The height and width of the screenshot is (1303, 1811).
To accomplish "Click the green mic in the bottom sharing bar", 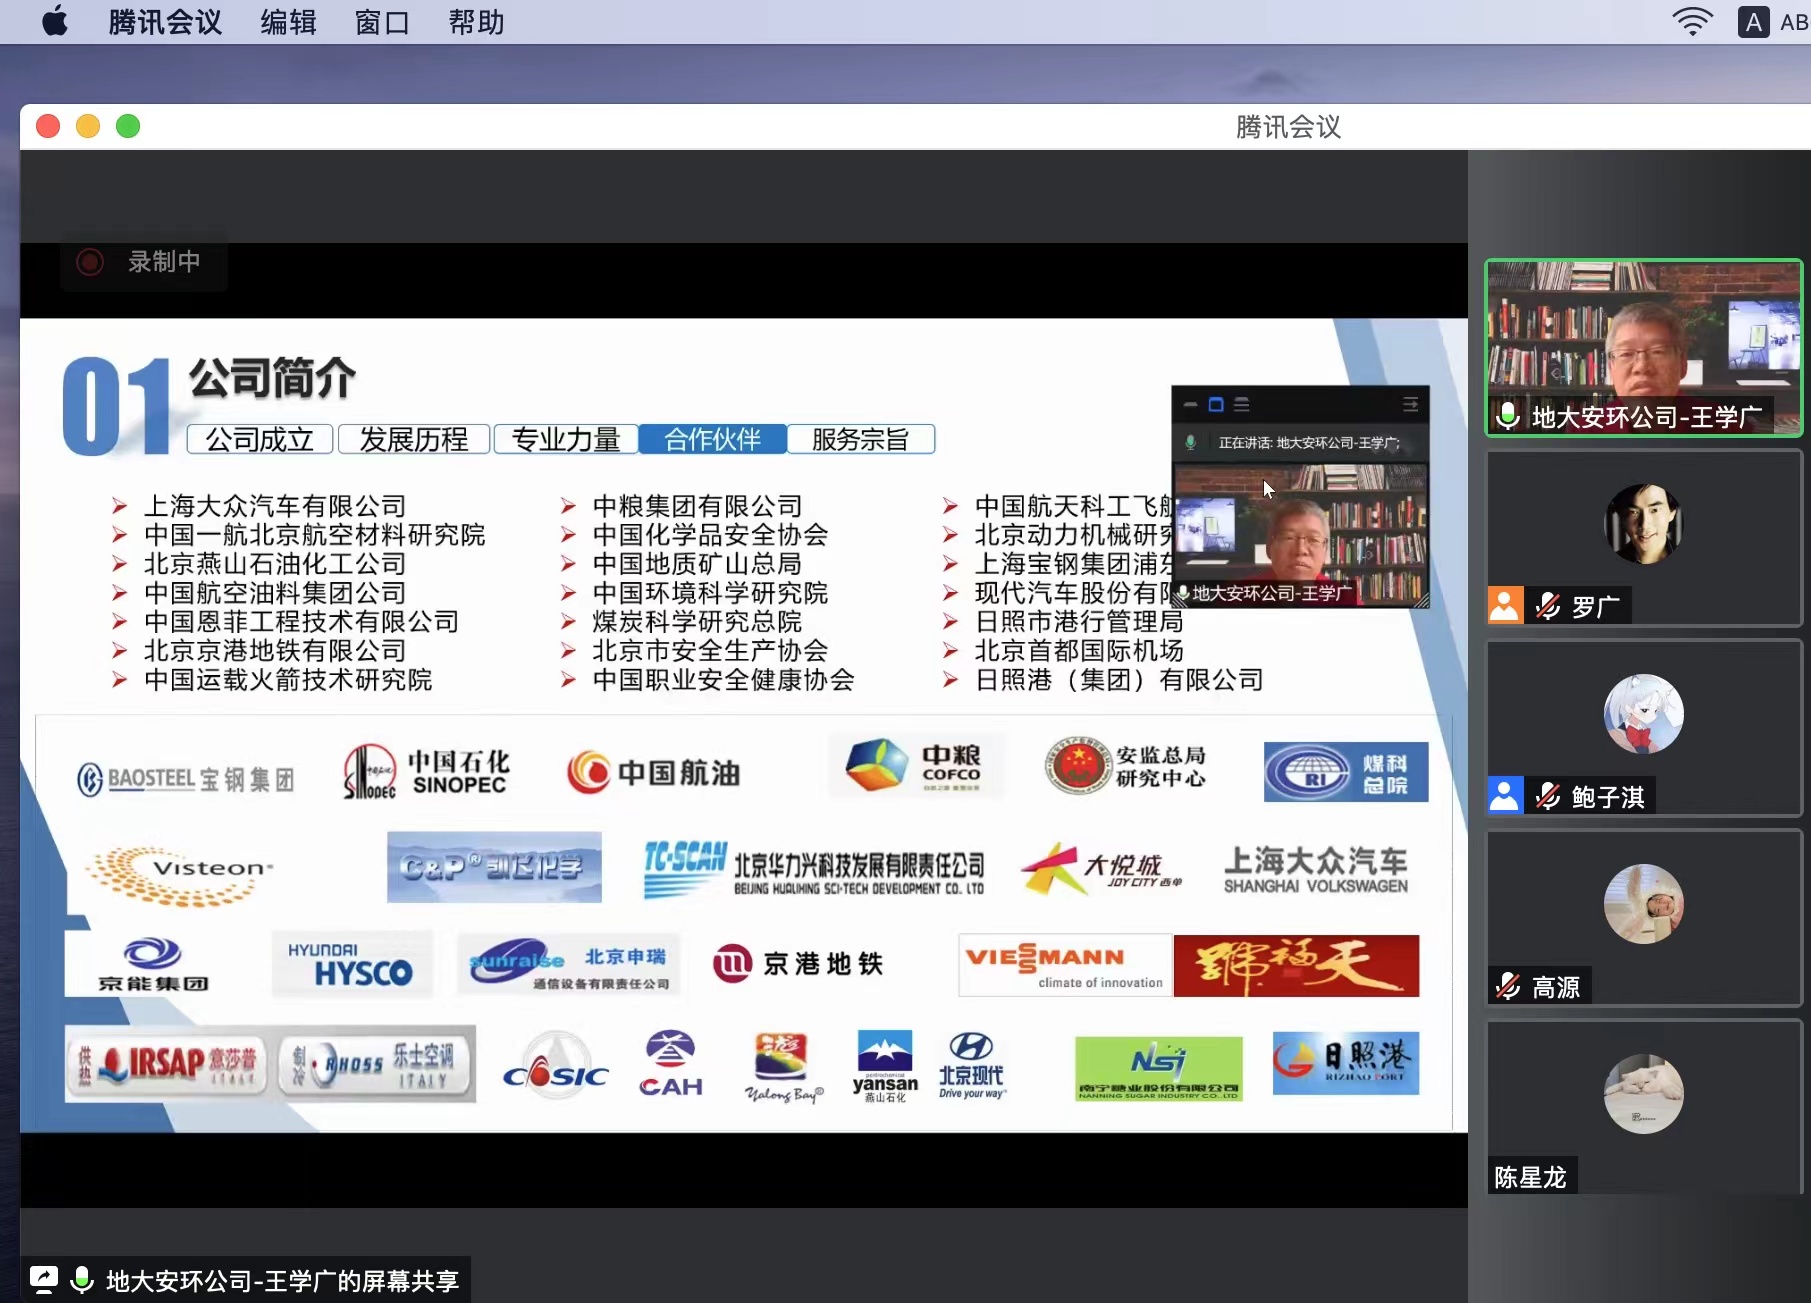I will point(83,1279).
